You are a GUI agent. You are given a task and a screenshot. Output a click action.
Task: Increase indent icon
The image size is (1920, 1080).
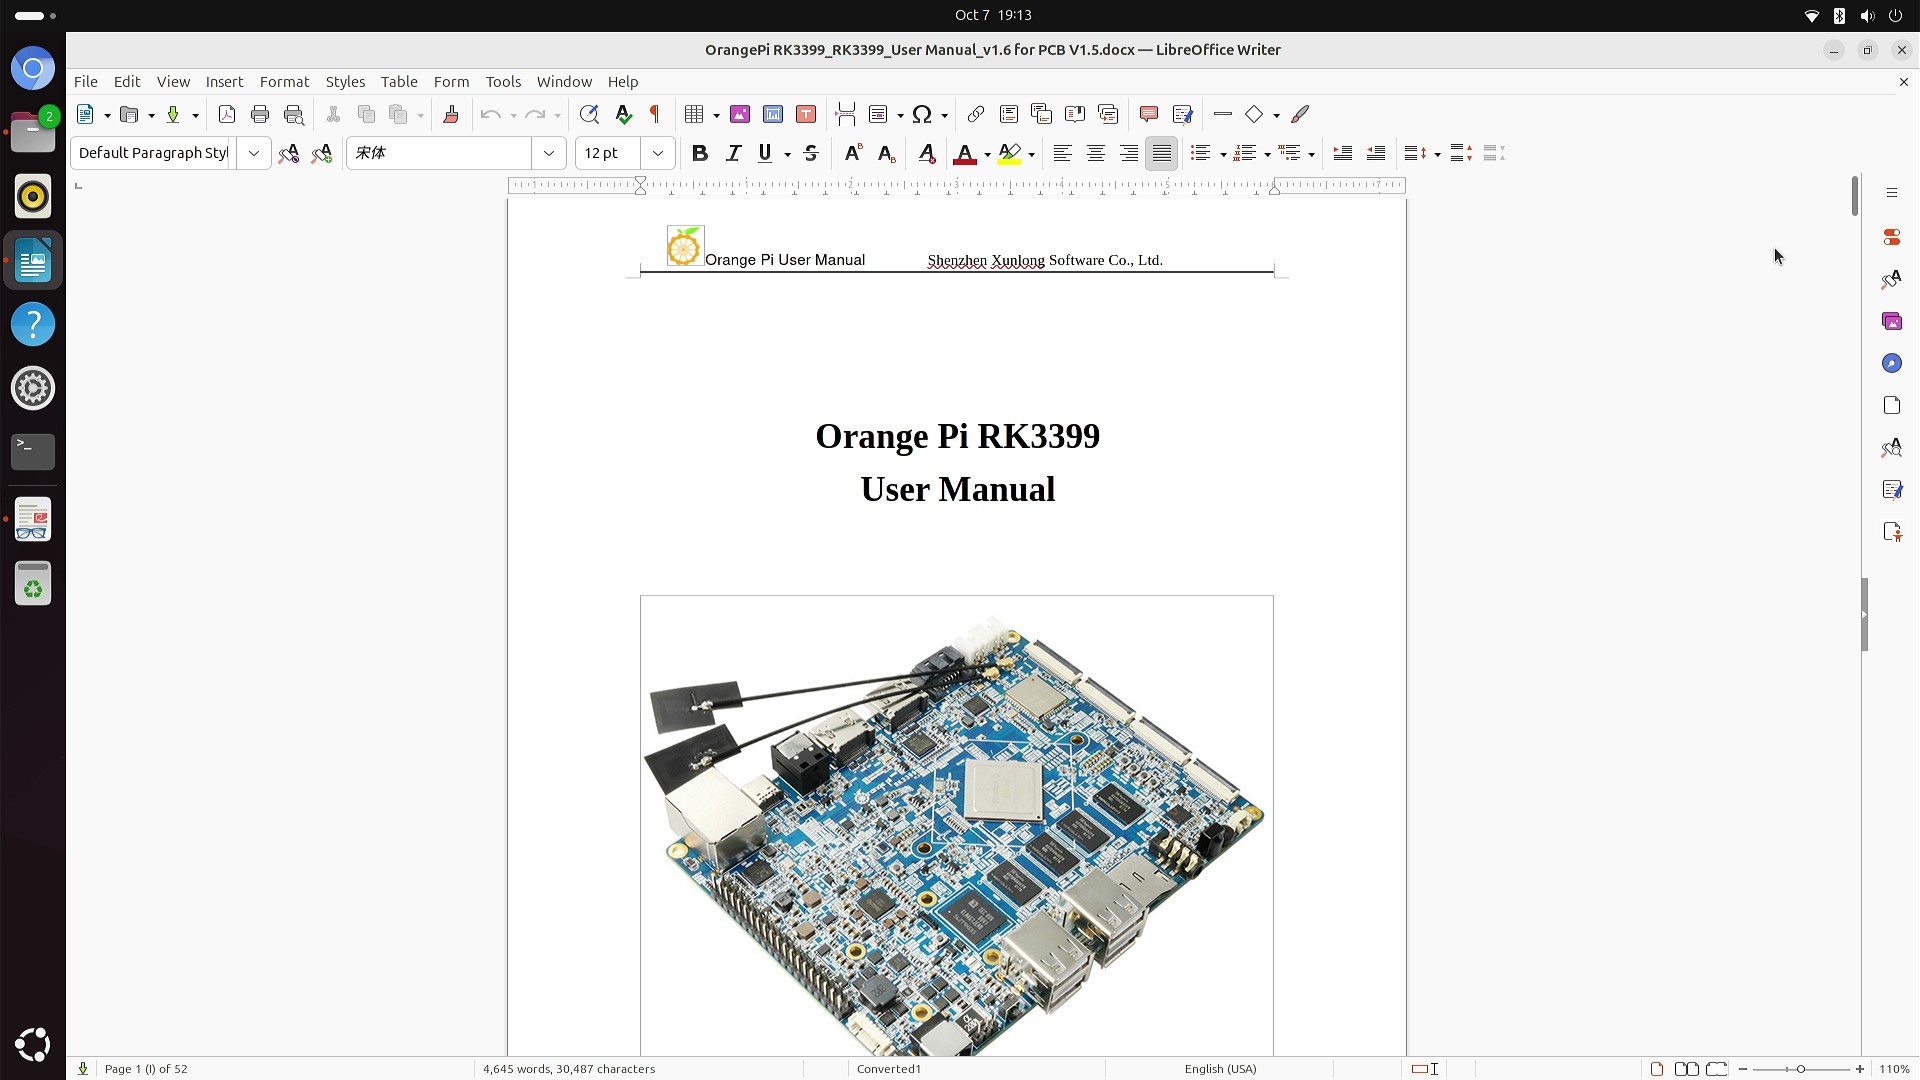pyautogui.click(x=1343, y=153)
